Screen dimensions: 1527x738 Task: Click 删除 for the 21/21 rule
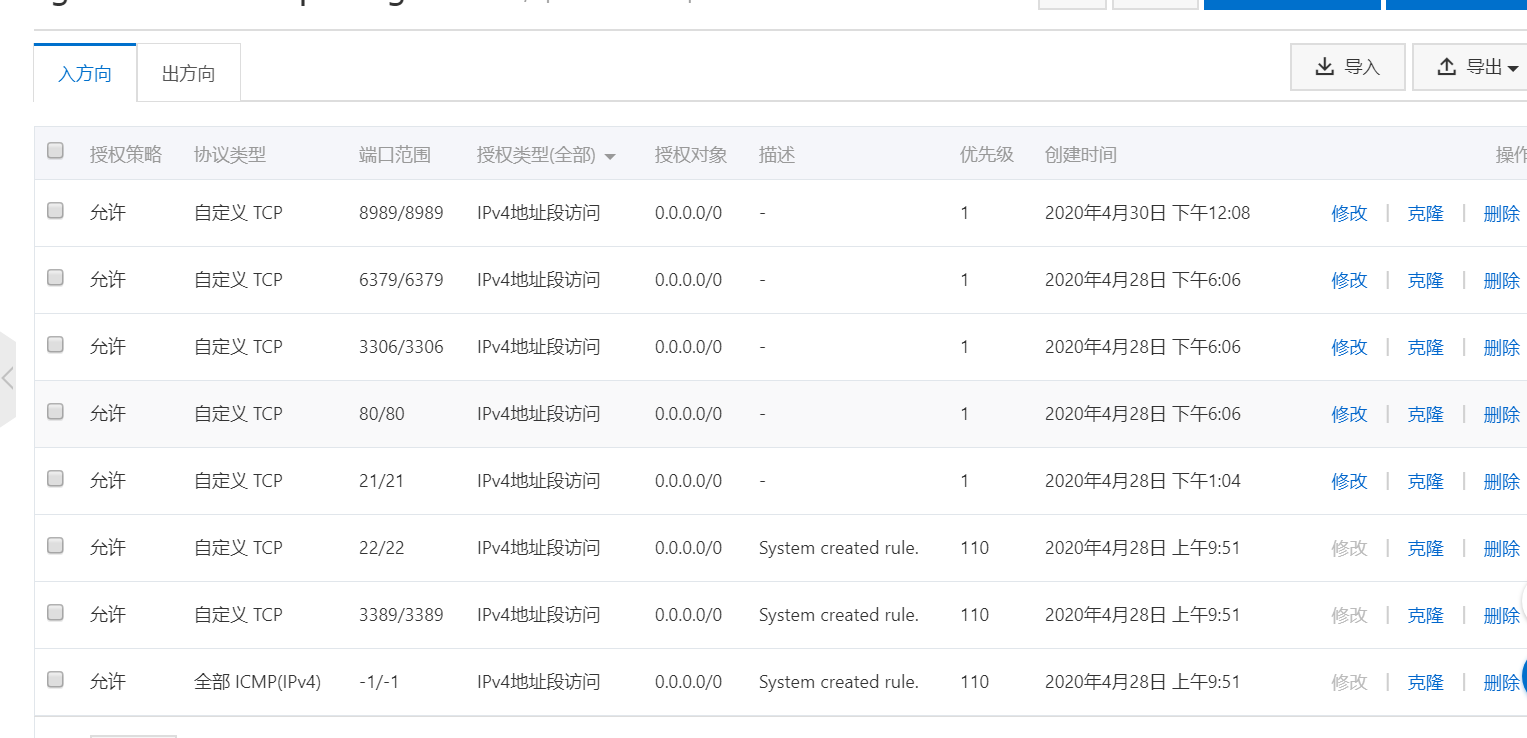tap(1501, 481)
